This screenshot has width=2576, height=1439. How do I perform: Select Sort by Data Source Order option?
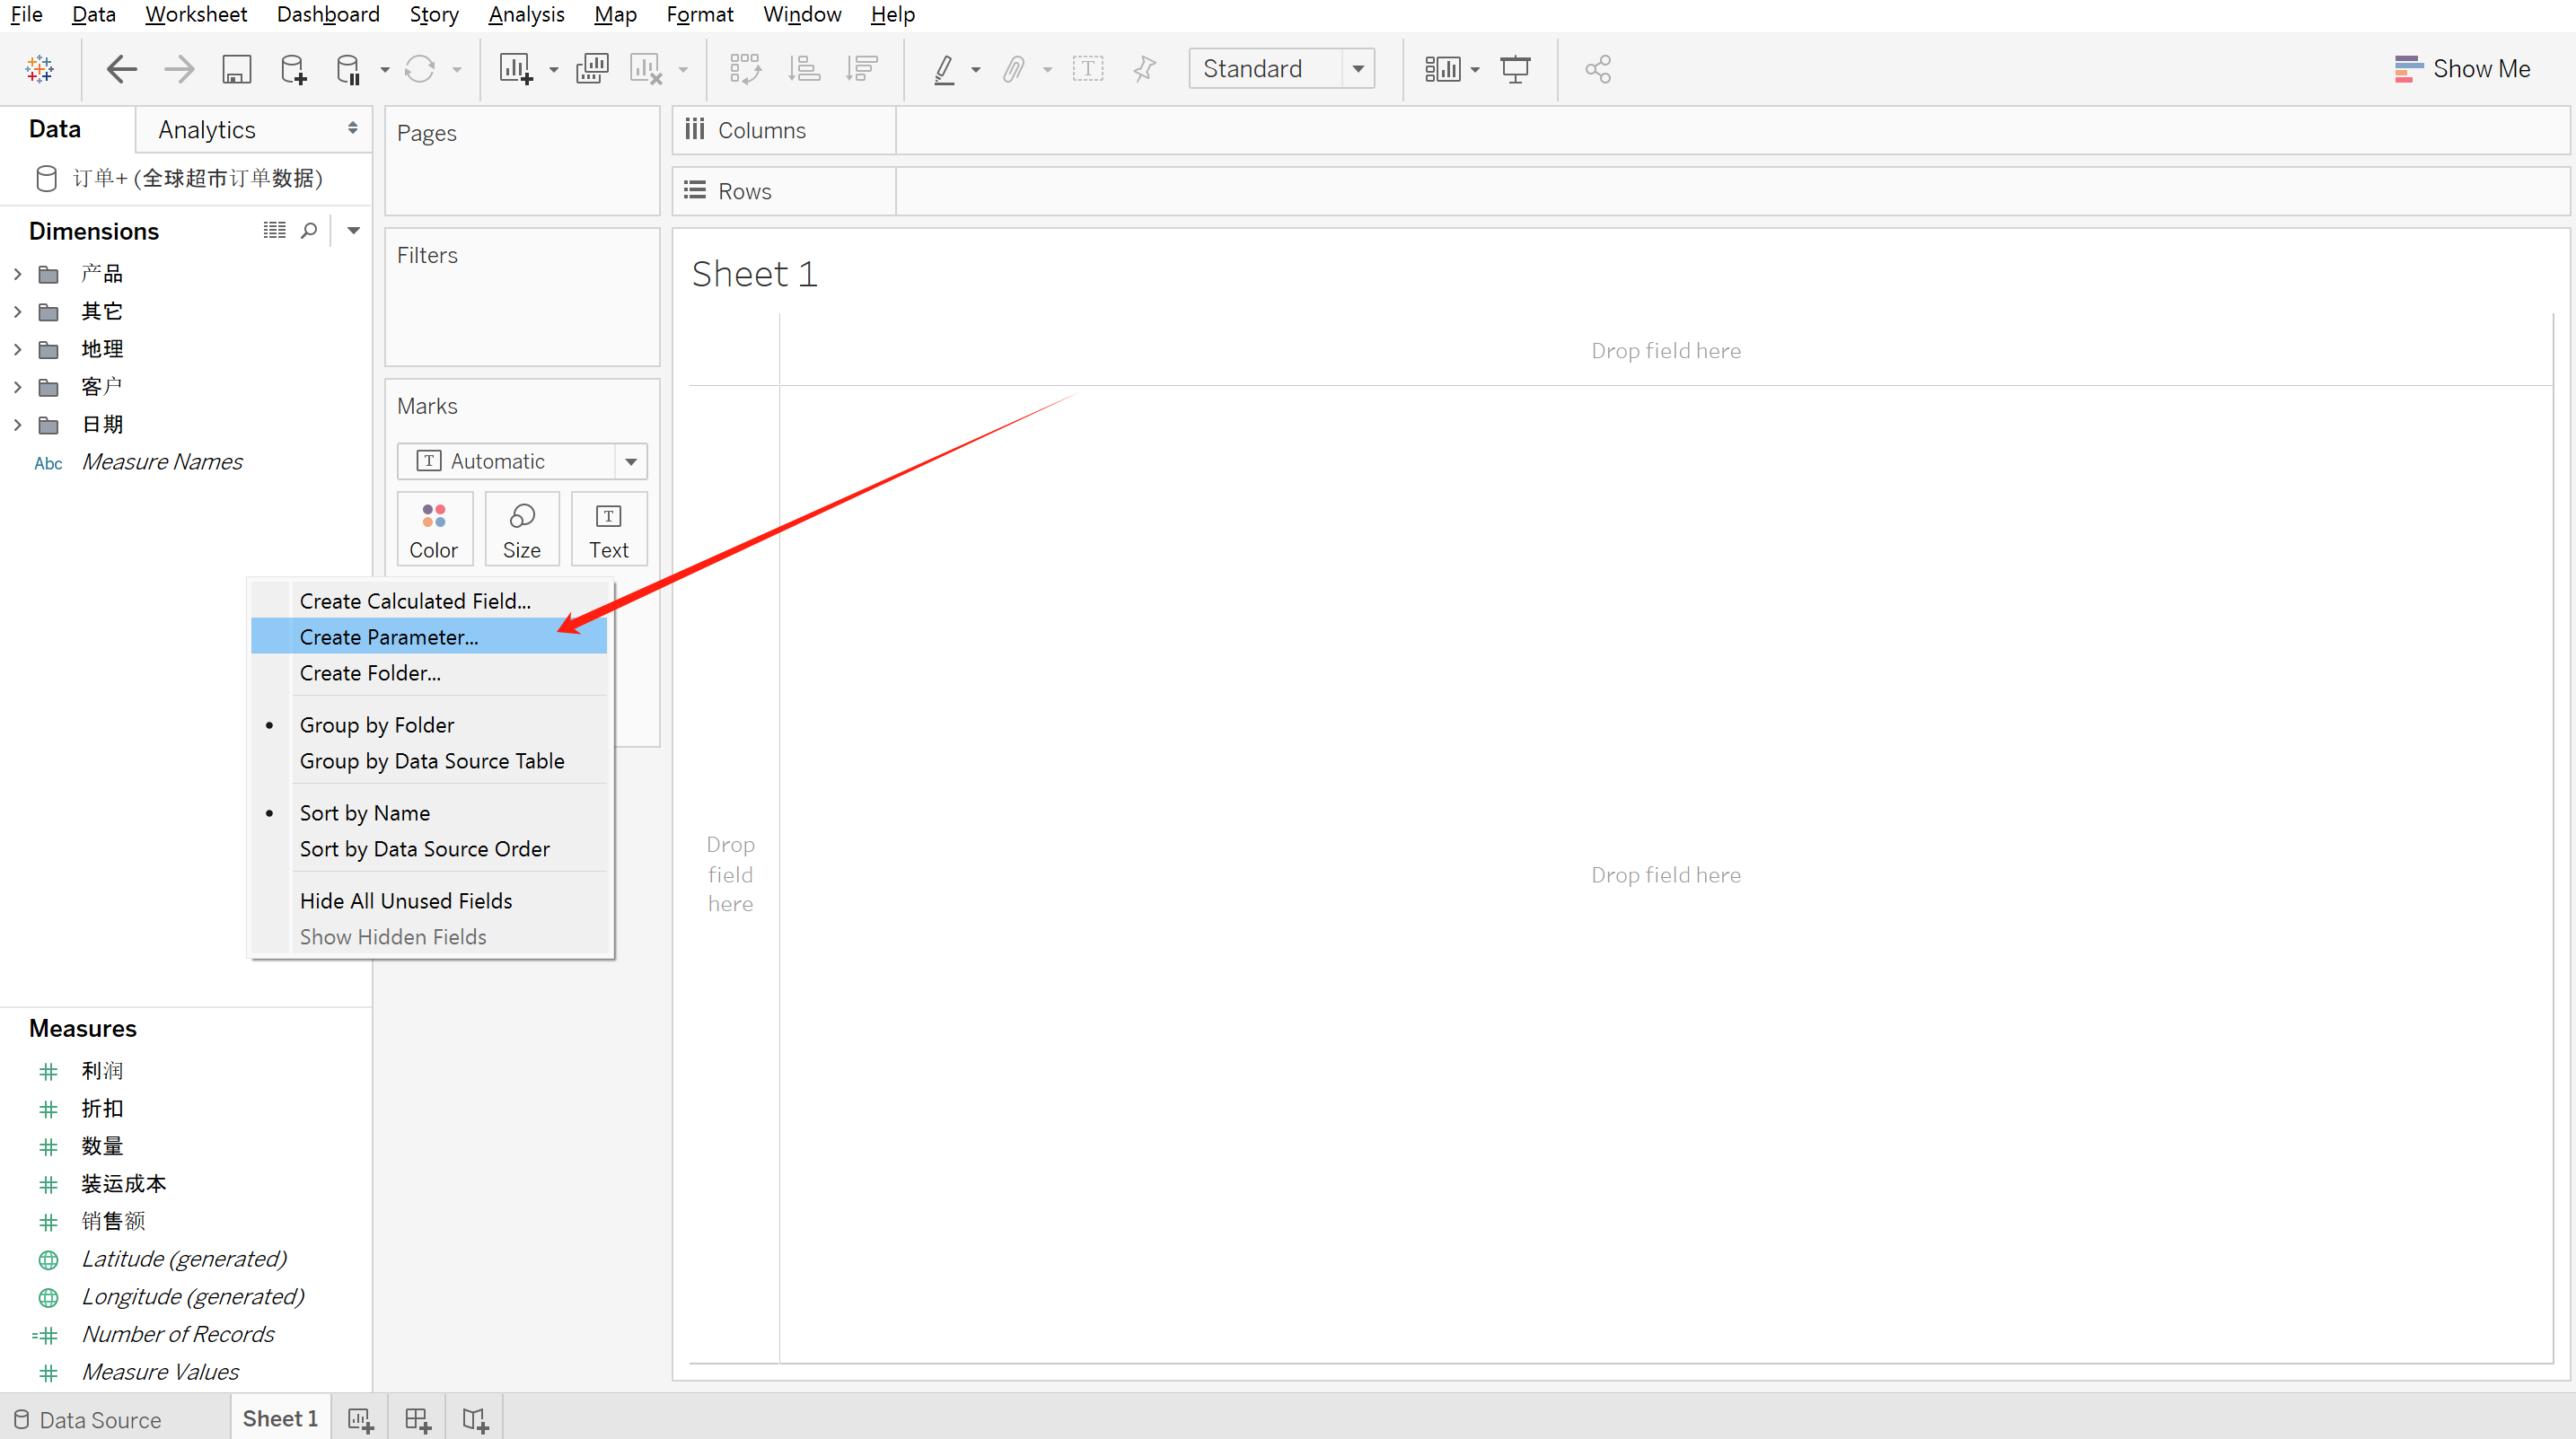424,849
